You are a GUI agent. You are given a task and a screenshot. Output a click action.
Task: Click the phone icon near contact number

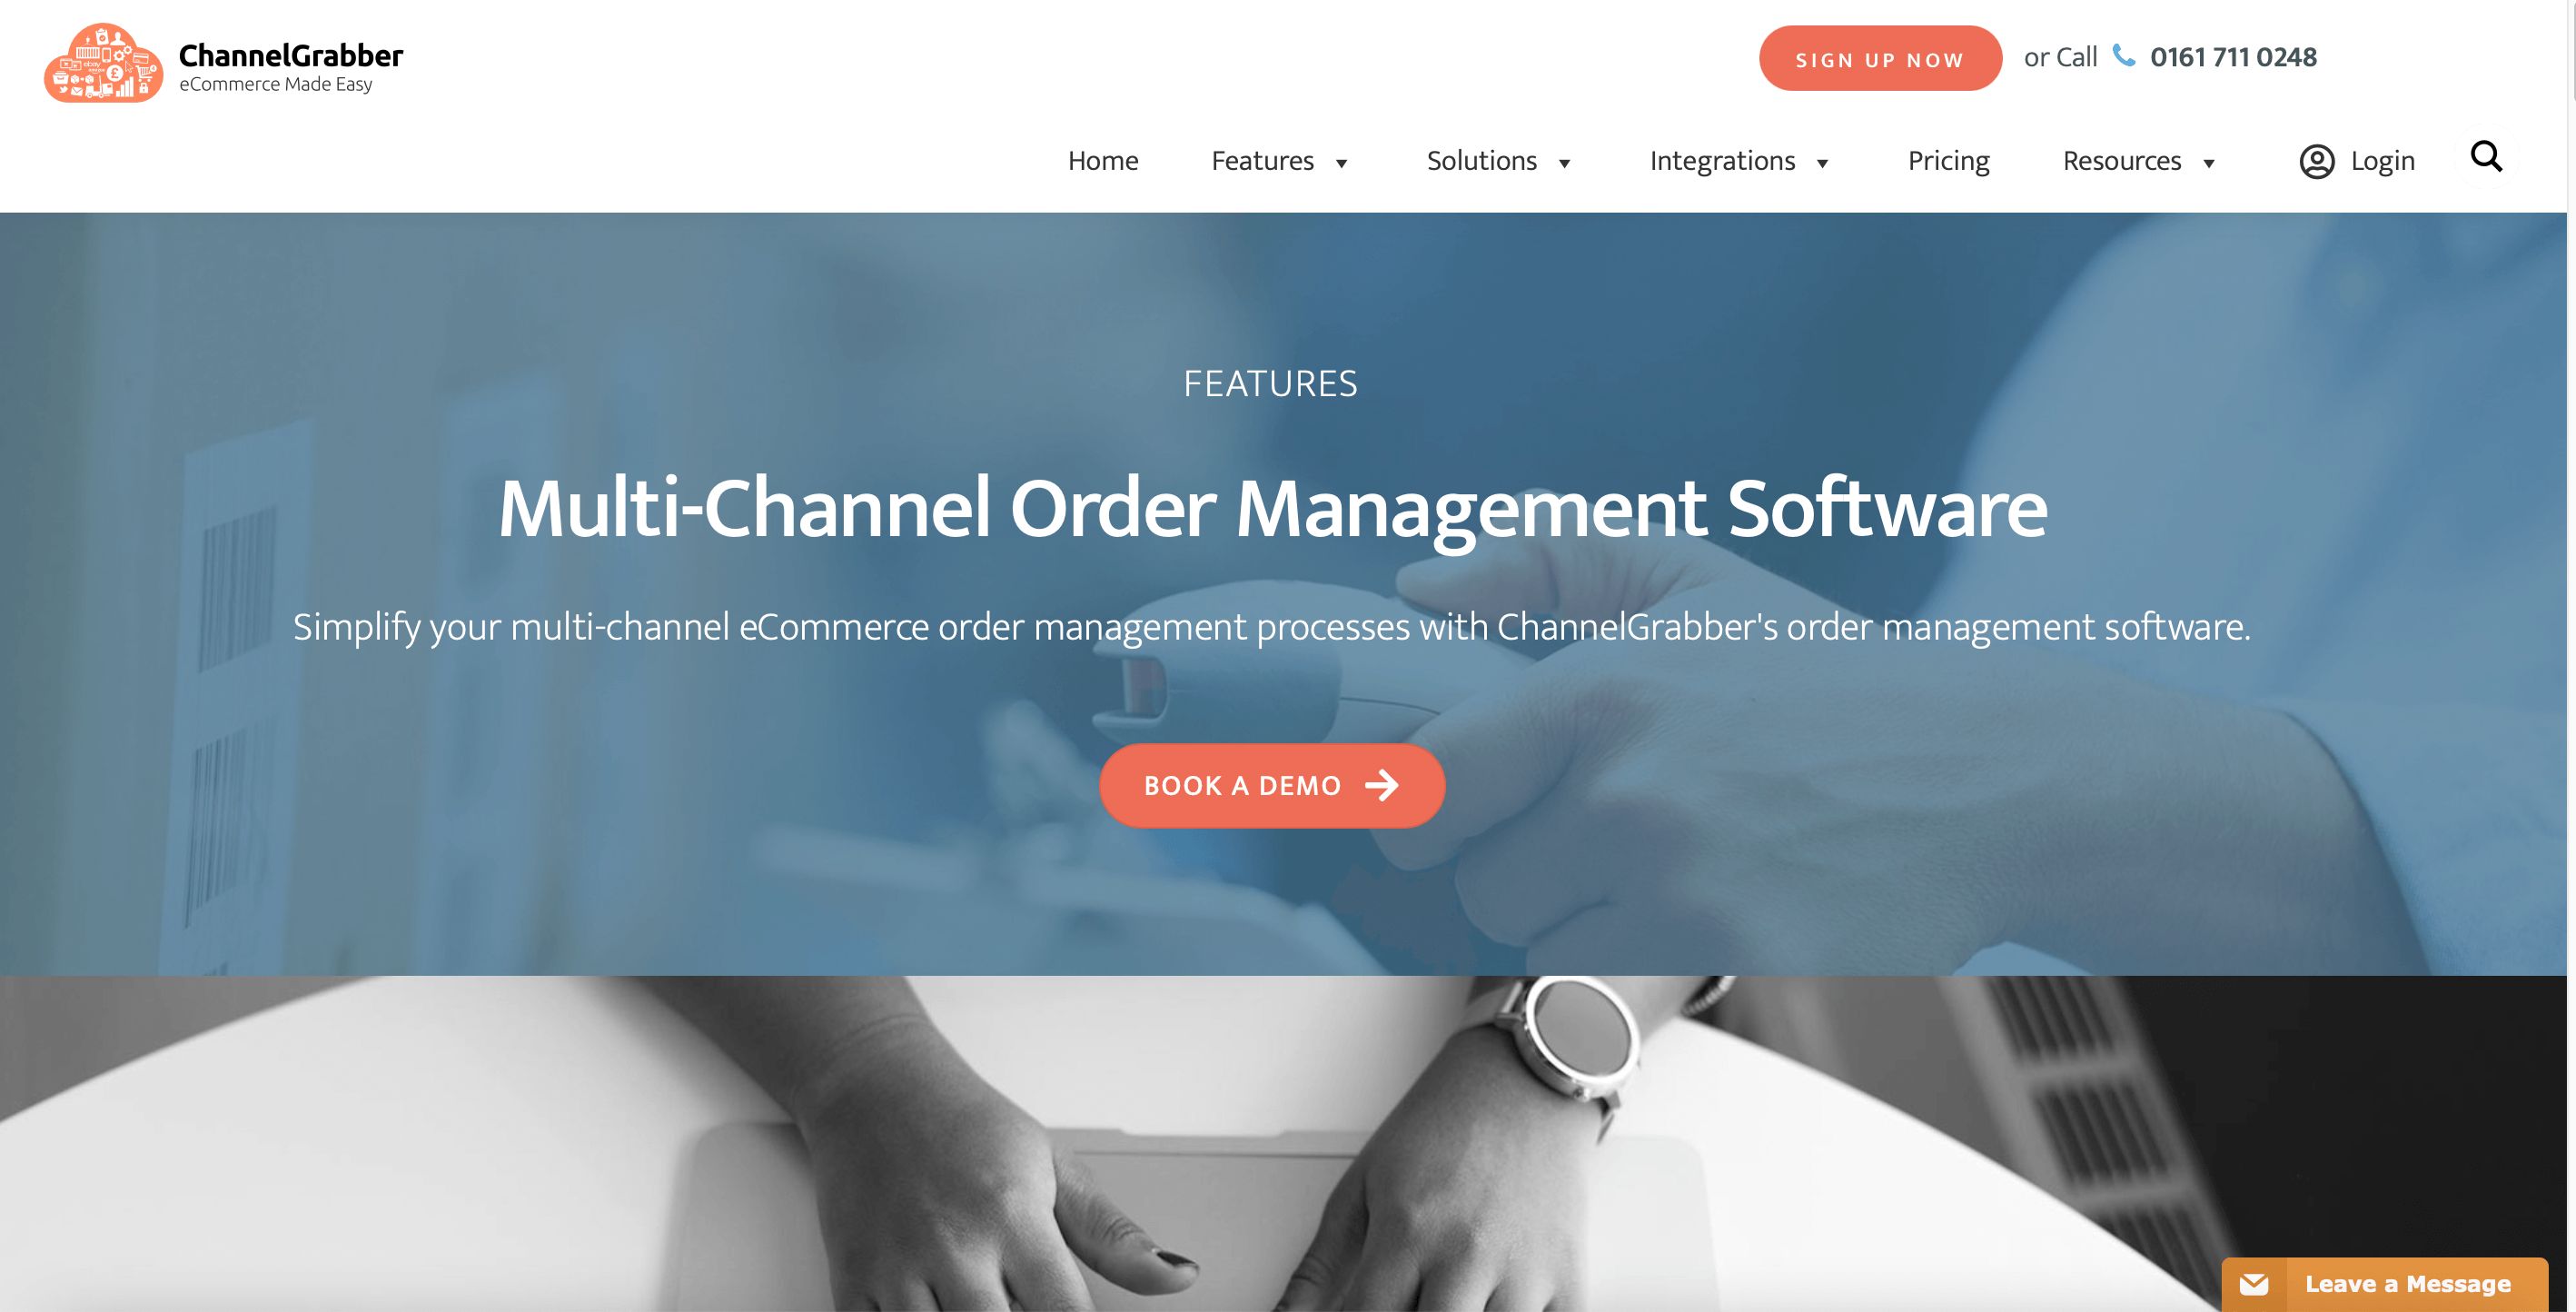2123,55
